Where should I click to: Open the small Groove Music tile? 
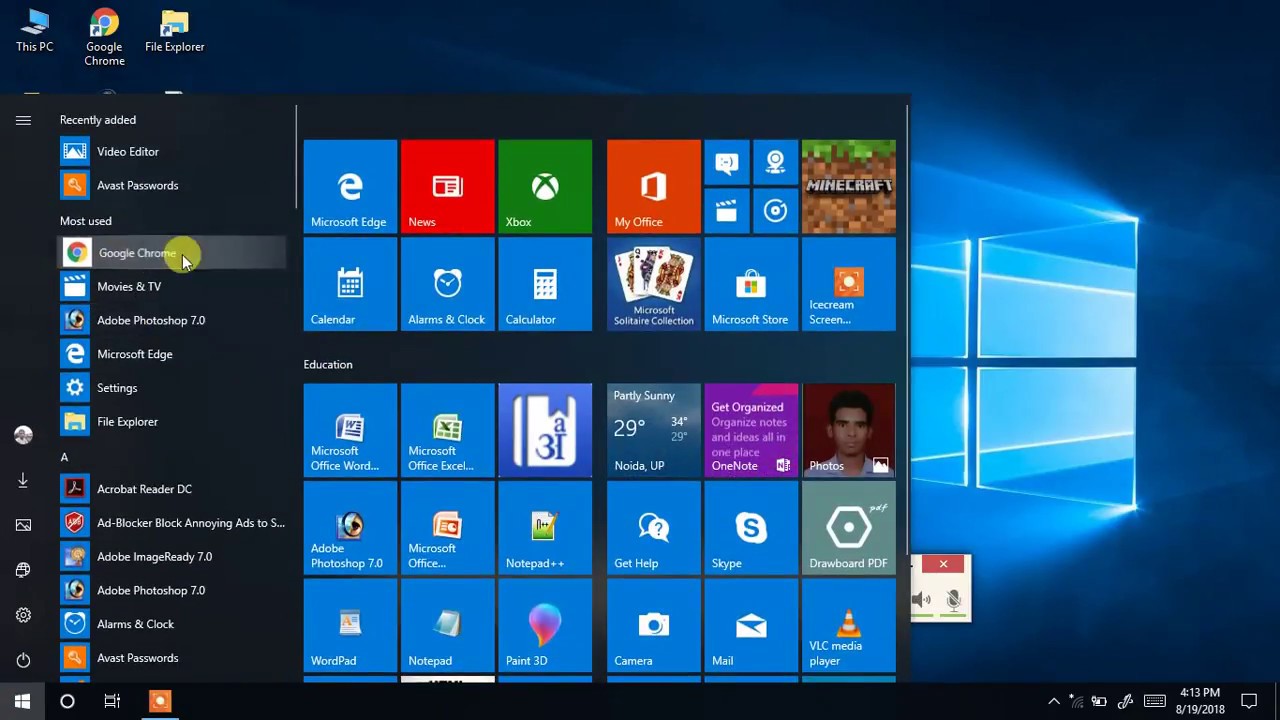click(775, 211)
